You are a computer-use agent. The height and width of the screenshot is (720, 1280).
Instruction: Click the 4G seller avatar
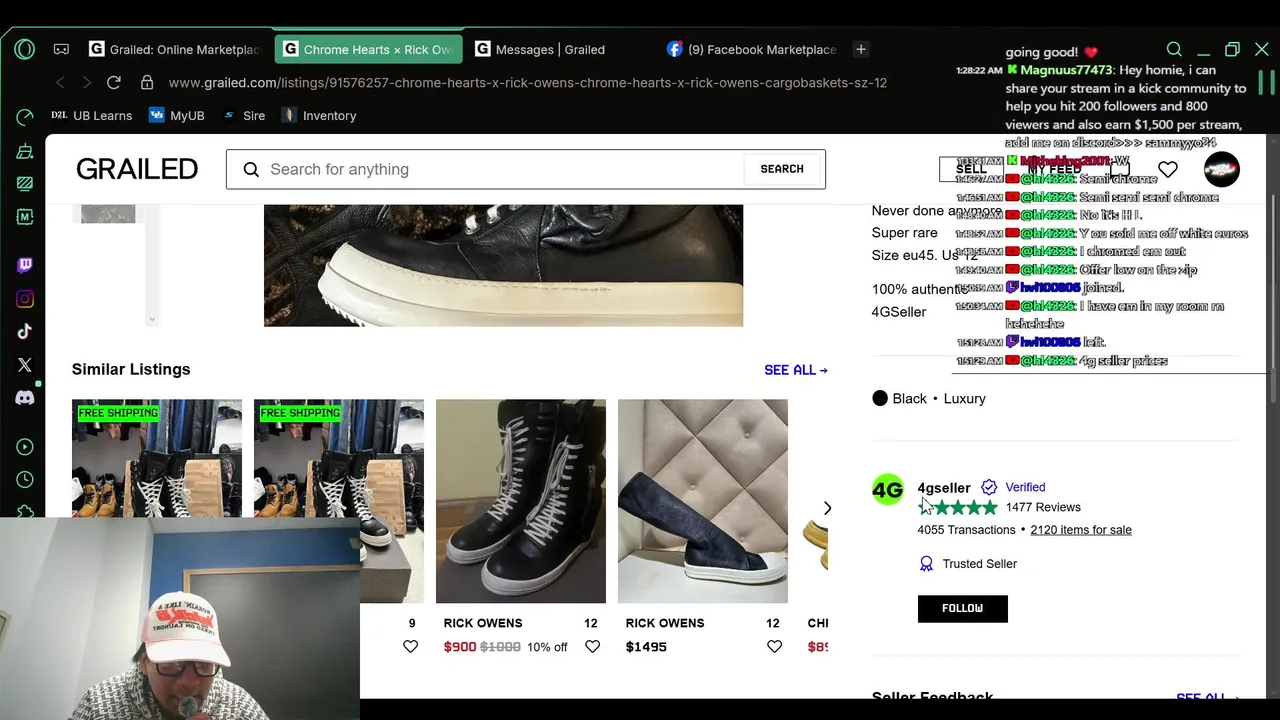pos(888,489)
